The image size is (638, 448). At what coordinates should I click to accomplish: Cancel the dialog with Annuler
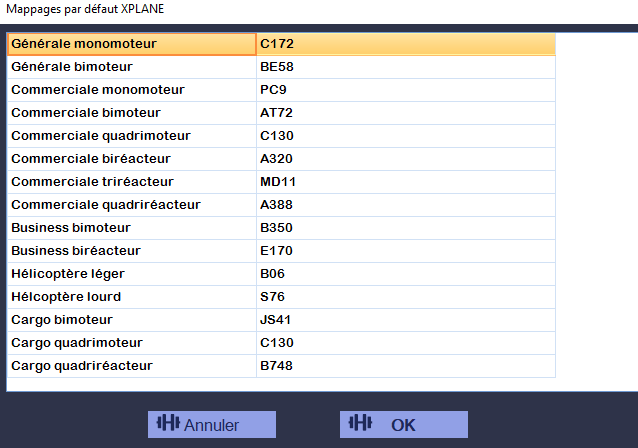tap(212, 424)
